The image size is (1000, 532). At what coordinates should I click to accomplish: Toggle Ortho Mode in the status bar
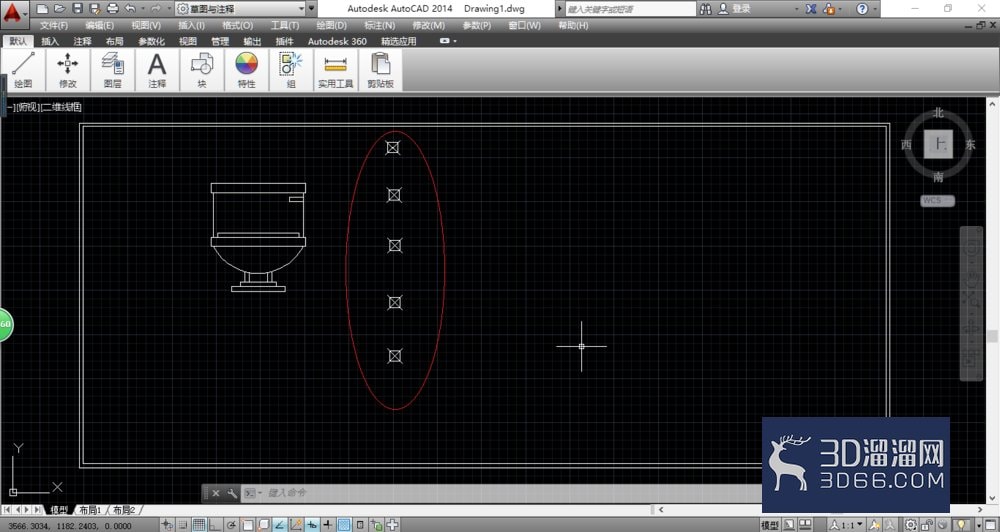tap(214, 525)
